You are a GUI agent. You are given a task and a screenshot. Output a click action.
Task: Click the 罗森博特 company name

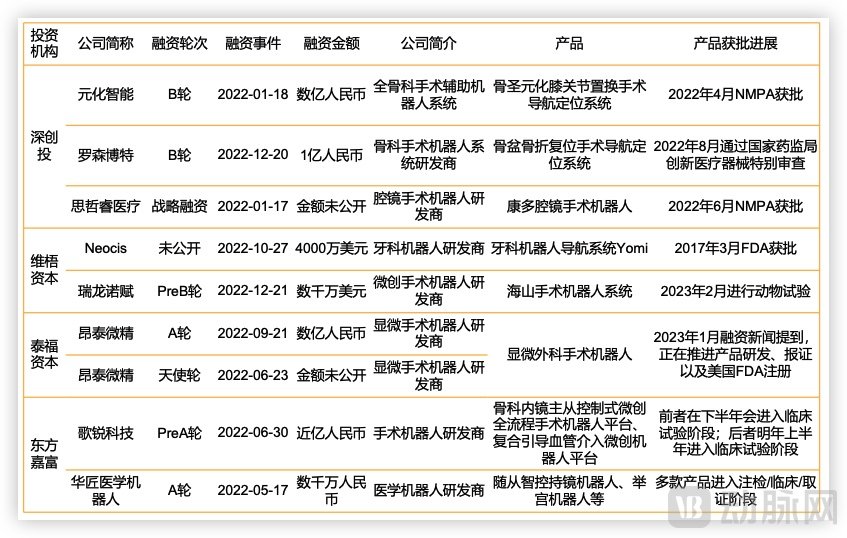[x=106, y=154]
